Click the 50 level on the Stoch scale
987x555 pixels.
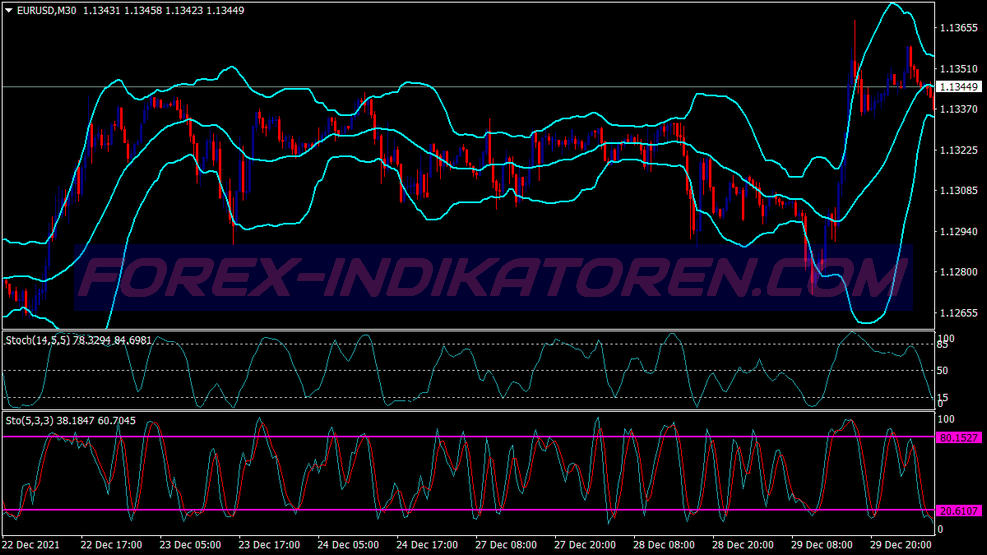[942, 371]
